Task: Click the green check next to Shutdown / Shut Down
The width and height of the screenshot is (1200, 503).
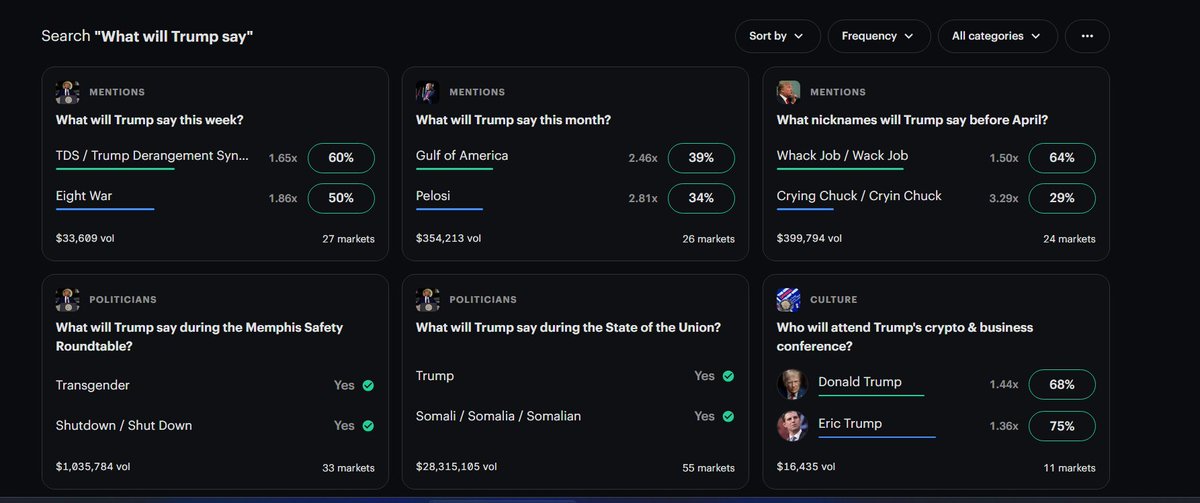Action: [x=368, y=425]
